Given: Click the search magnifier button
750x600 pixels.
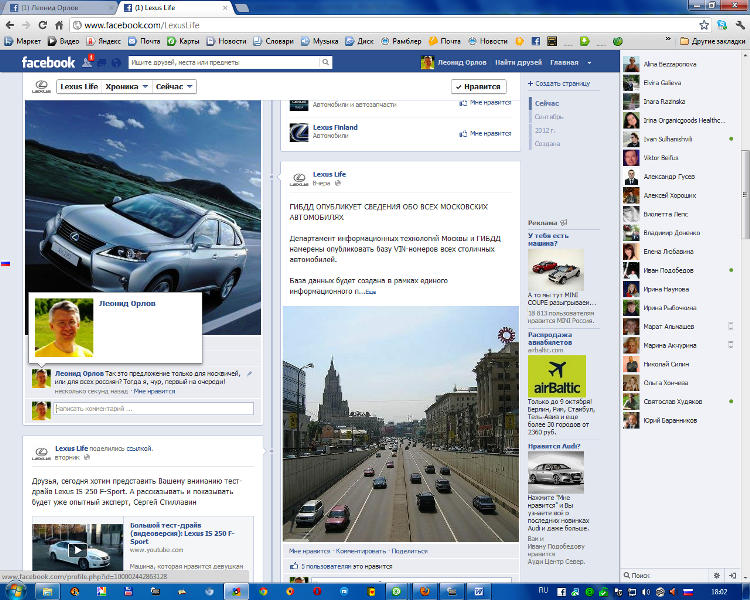Looking at the screenshot, I should coord(325,62).
